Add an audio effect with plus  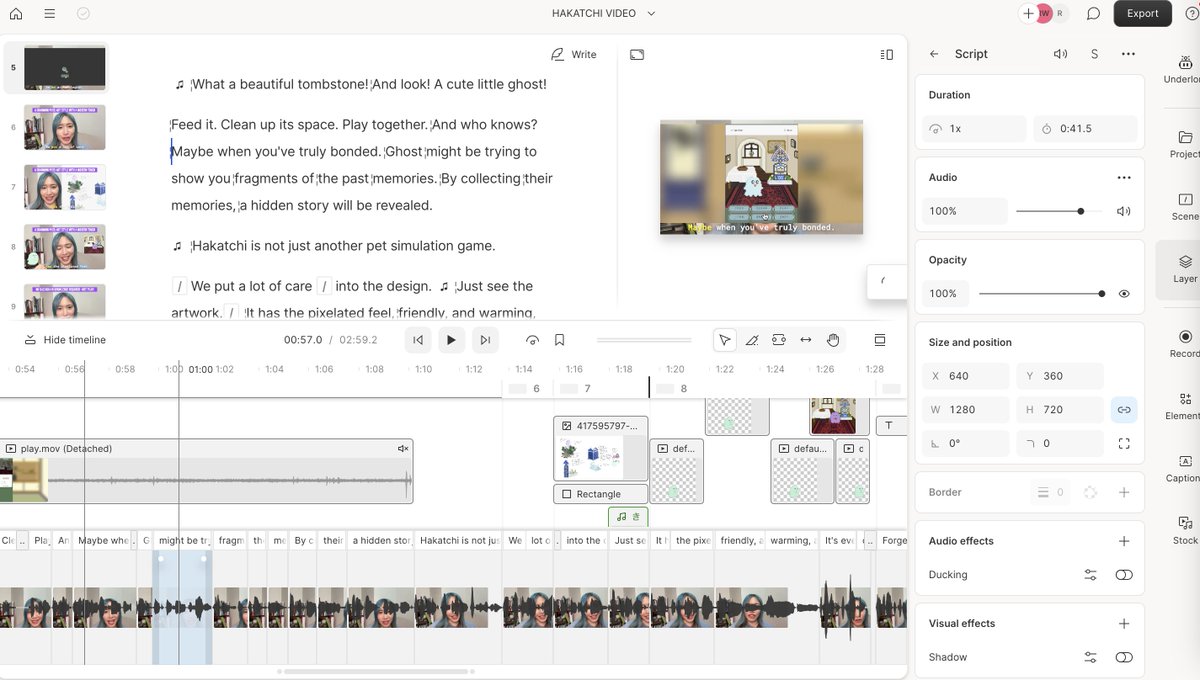1124,541
